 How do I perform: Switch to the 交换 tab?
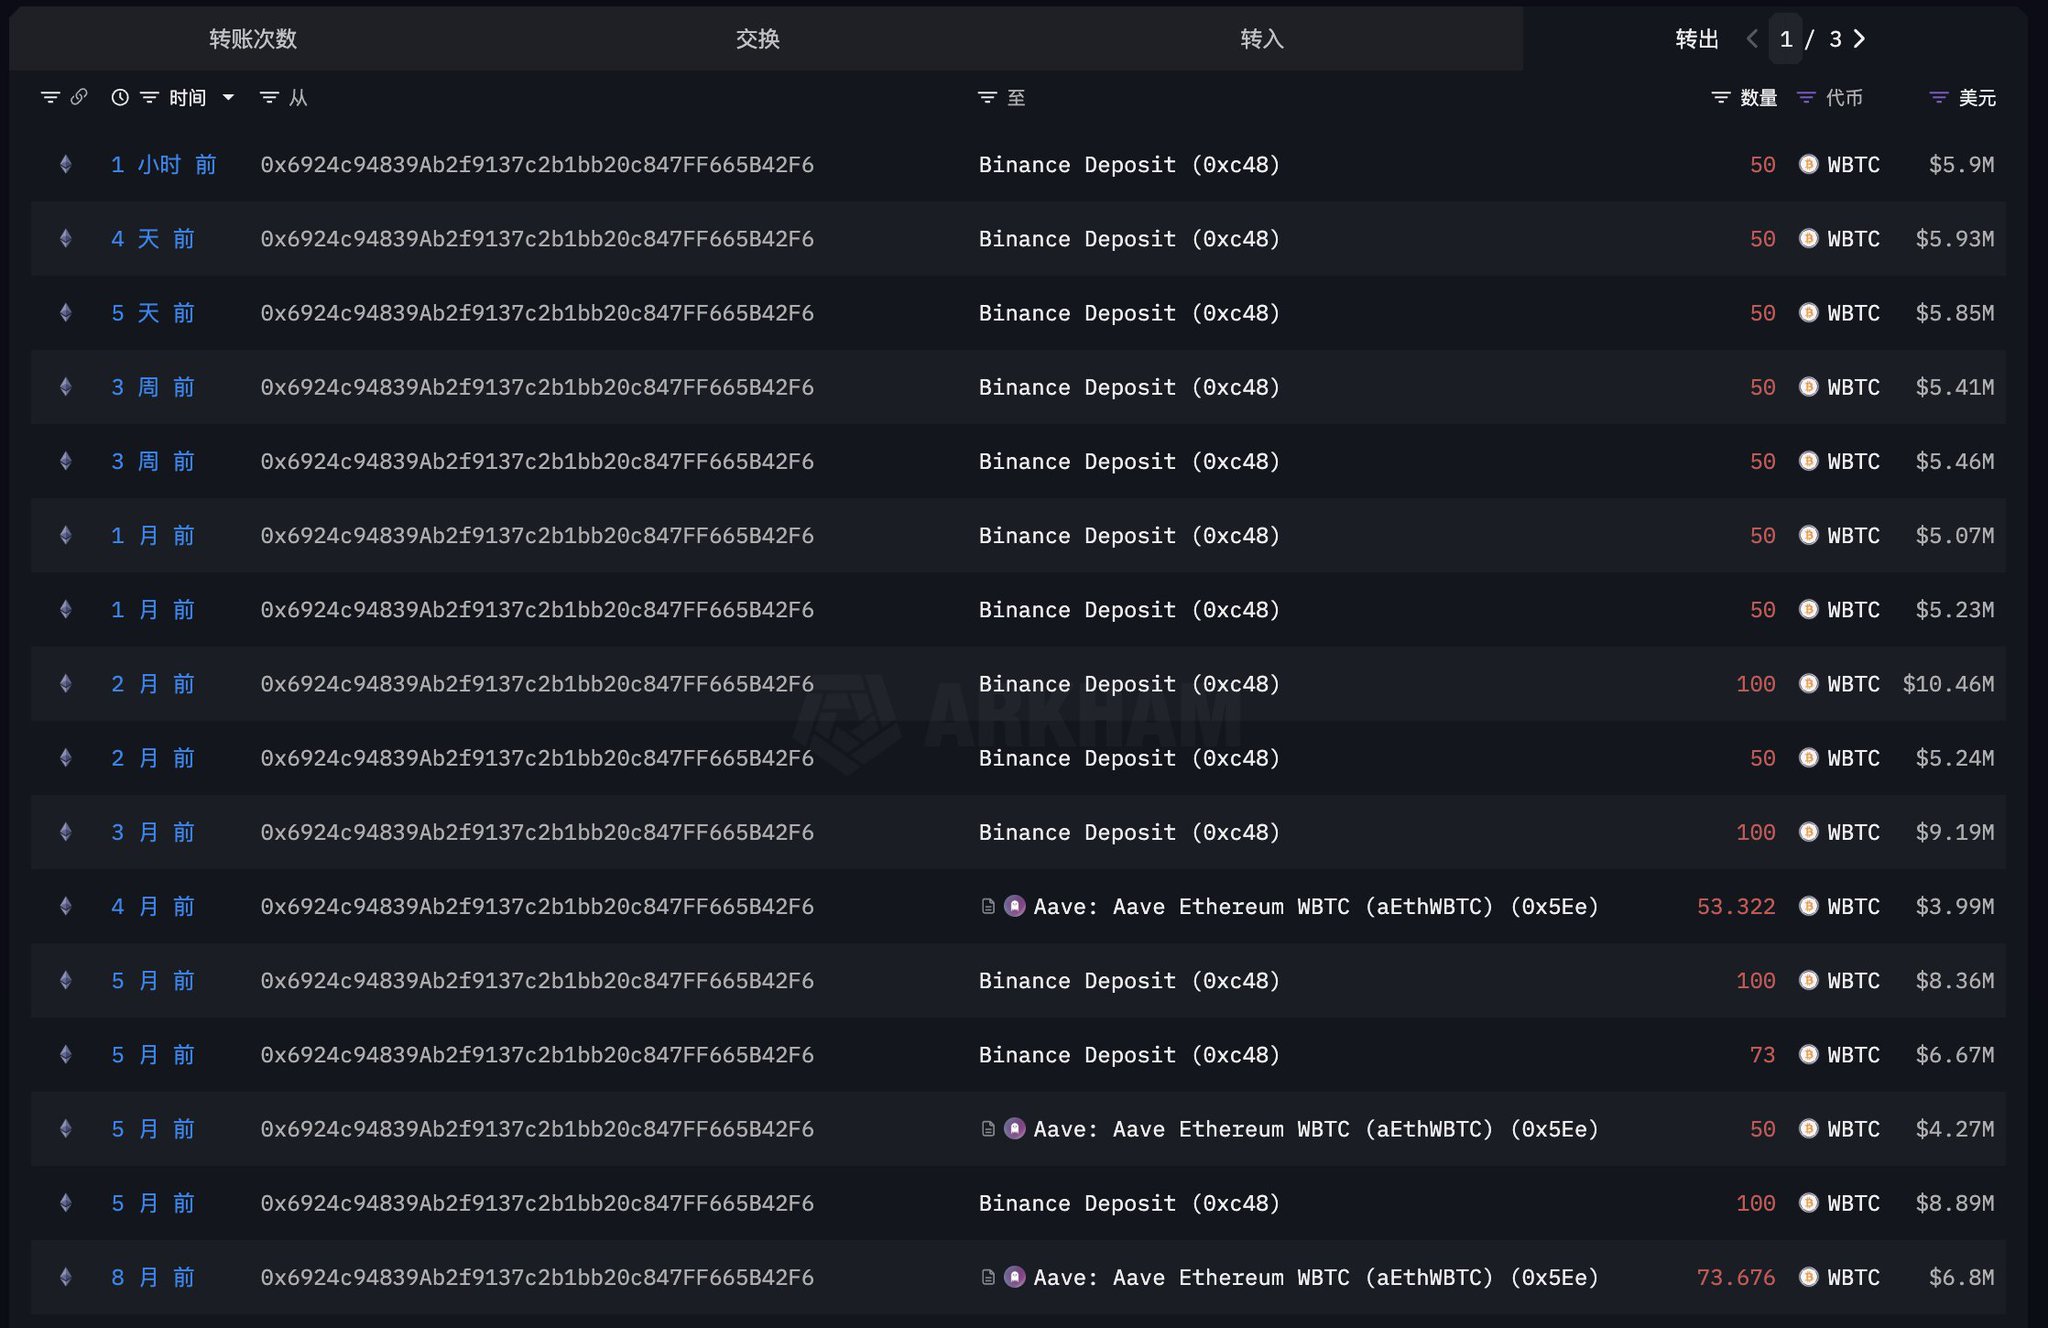pyautogui.click(x=757, y=39)
